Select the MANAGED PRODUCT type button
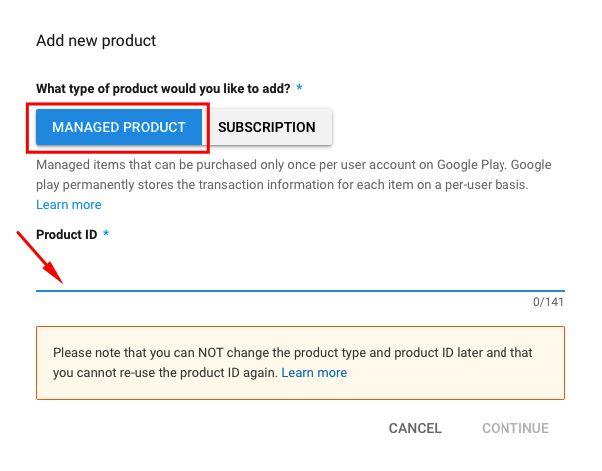602x471 pixels. (x=119, y=127)
